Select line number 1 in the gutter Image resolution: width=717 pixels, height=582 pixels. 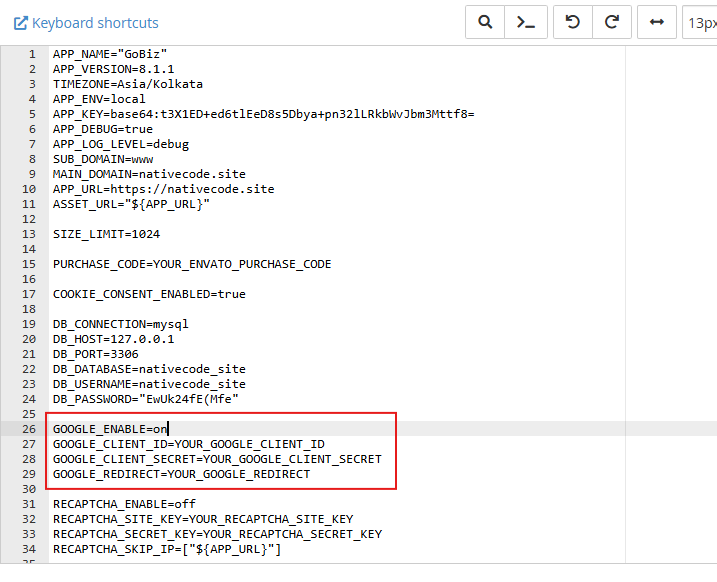[32, 54]
